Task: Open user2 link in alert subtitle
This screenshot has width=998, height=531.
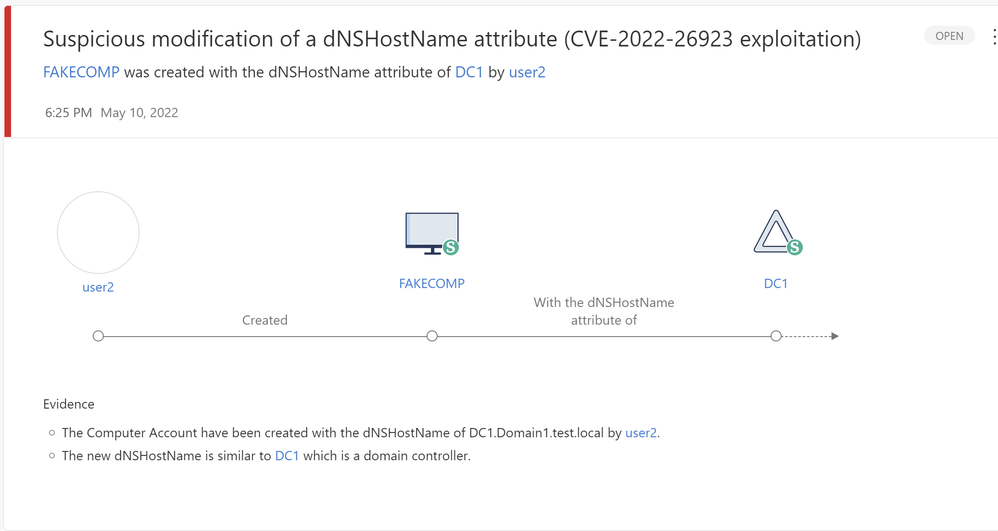Action: click(527, 72)
